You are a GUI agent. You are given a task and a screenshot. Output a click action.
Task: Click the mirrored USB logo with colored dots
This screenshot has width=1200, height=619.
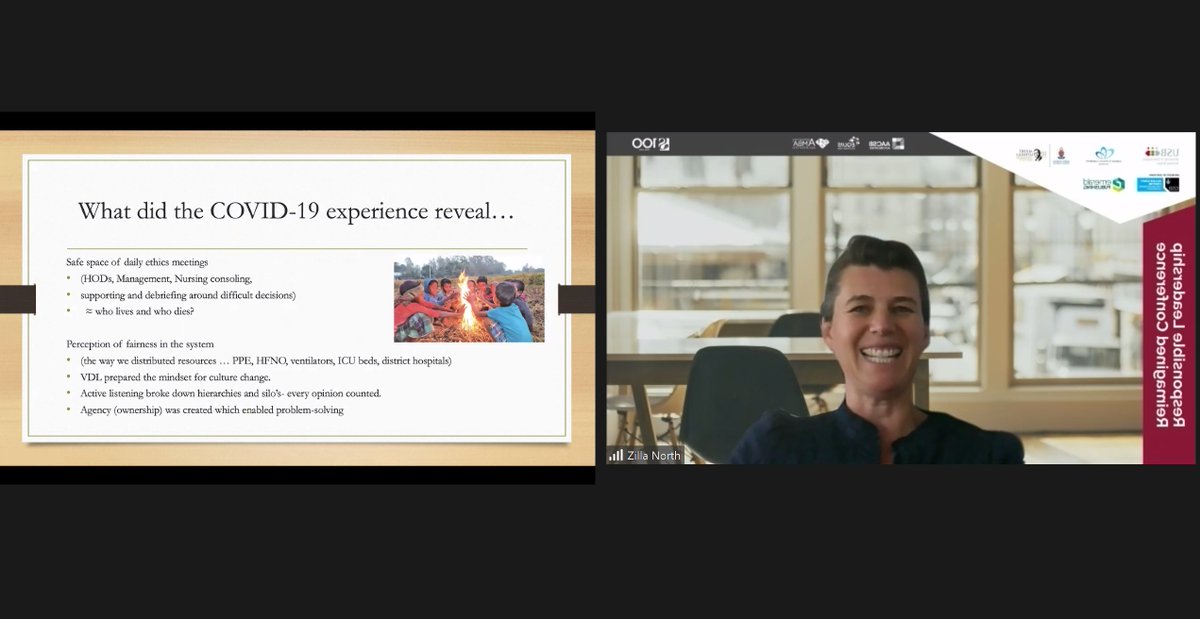point(1162,154)
